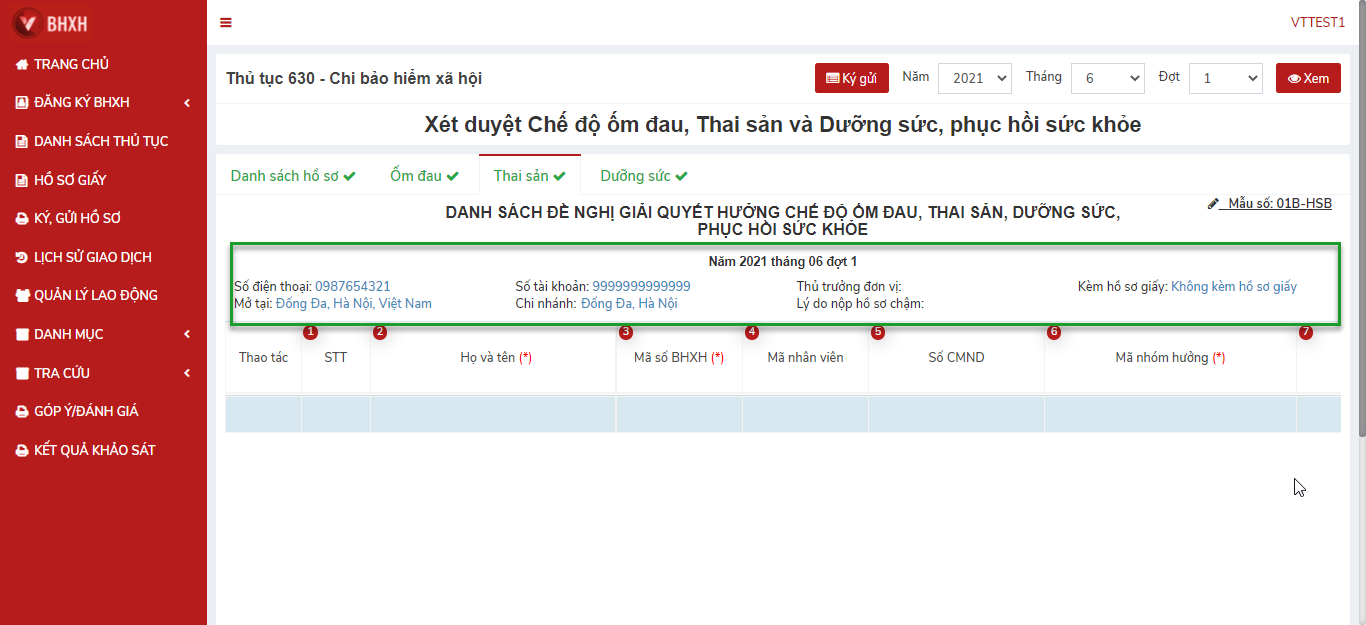Click the icon beside KẾT QUẢ KHẢO SÁT
This screenshot has width=1366, height=625.
[x=21, y=450]
